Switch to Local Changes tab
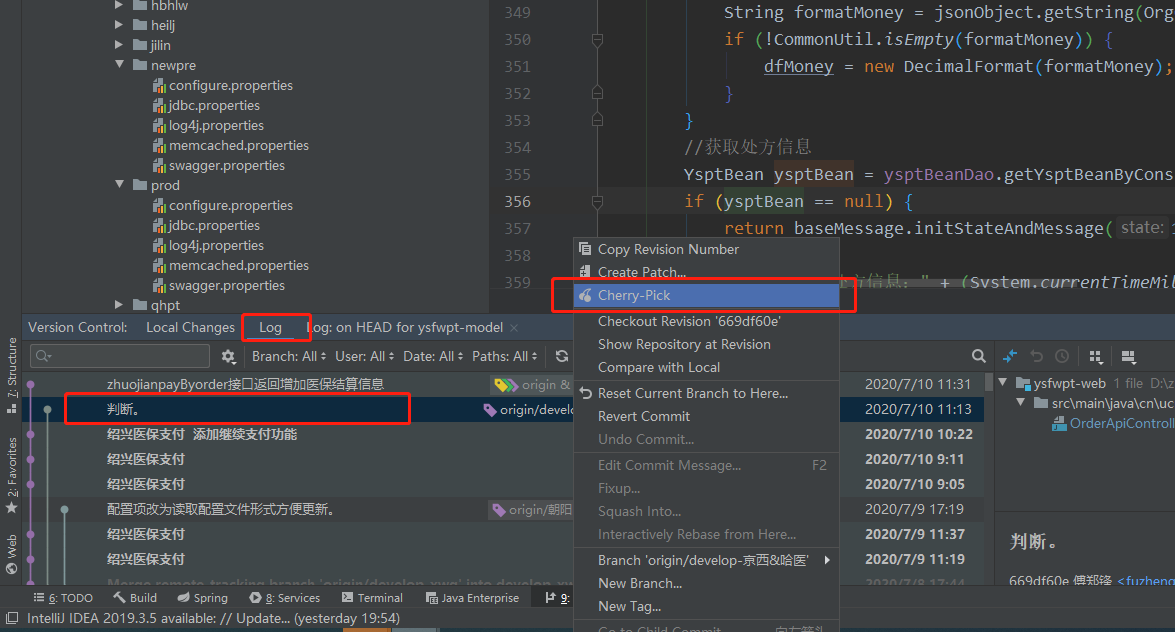This screenshot has height=632, width=1175. (190, 328)
